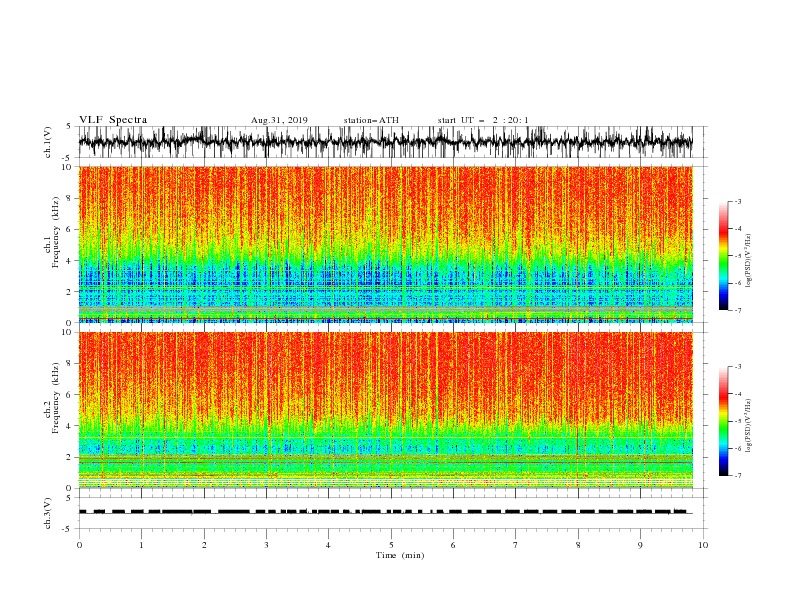Click the '-7' label on ch.2 color bar
Screen dimensions: 792x612
click(x=738, y=476)
